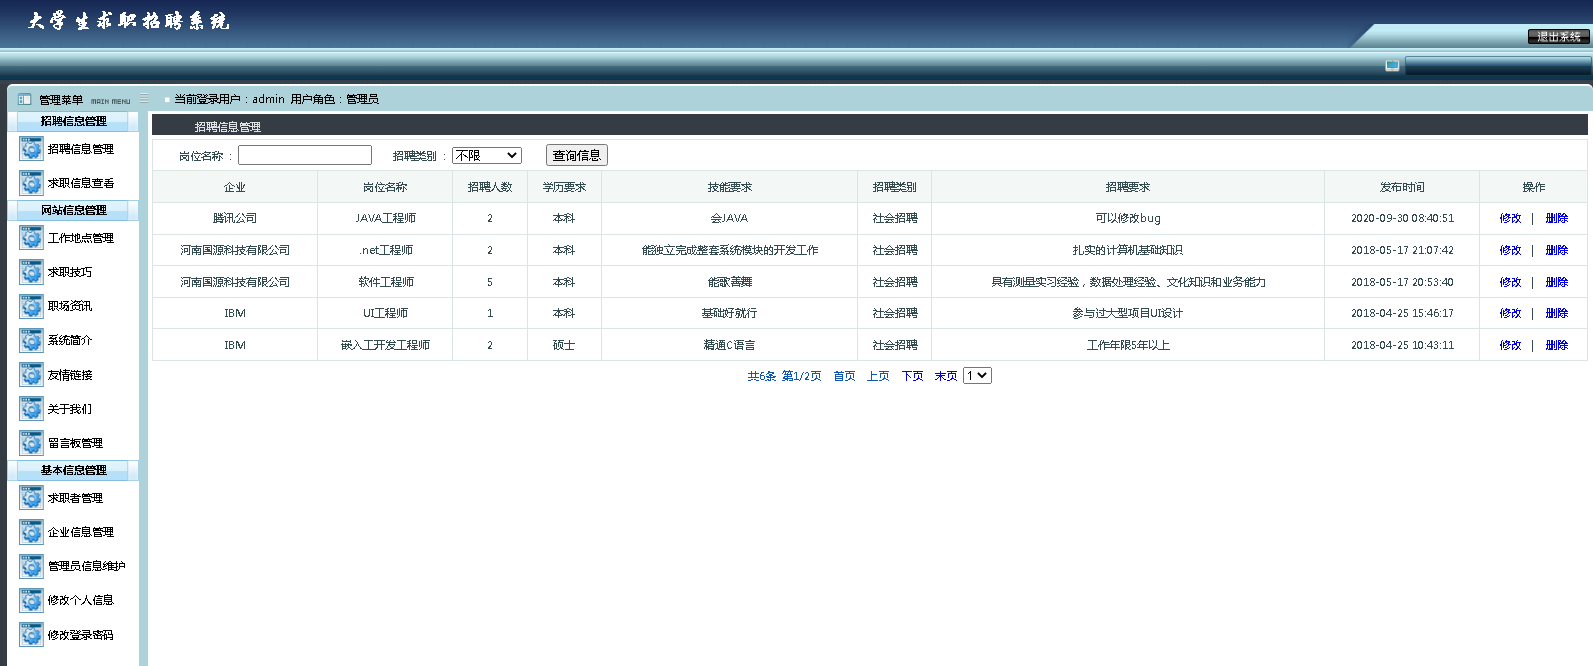The image size is (1593, 666).
Task: Click the 退出系统 logout button
Action: pos(1559,36)
